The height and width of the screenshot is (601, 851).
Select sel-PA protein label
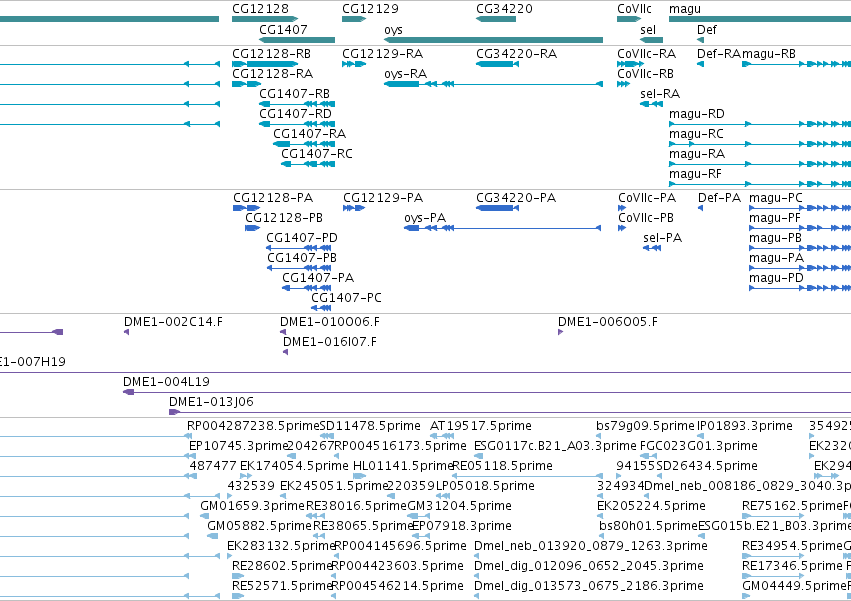(663, 238)
